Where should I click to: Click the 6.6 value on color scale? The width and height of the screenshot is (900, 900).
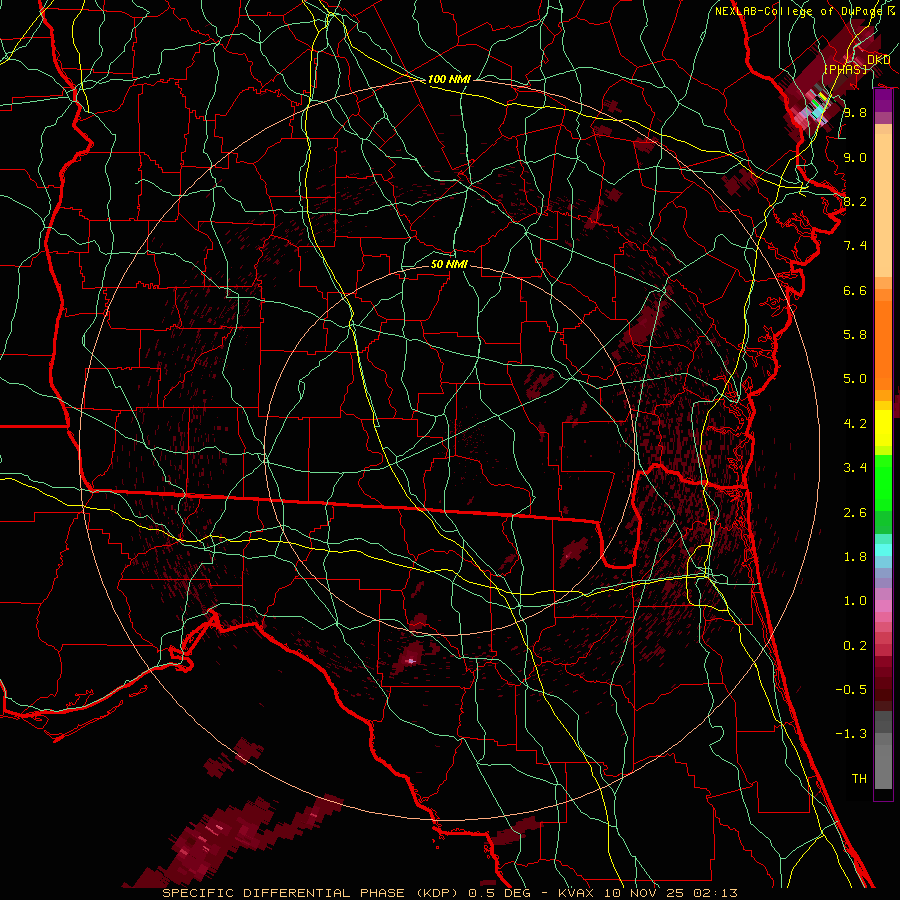click(x=855, y=290)
